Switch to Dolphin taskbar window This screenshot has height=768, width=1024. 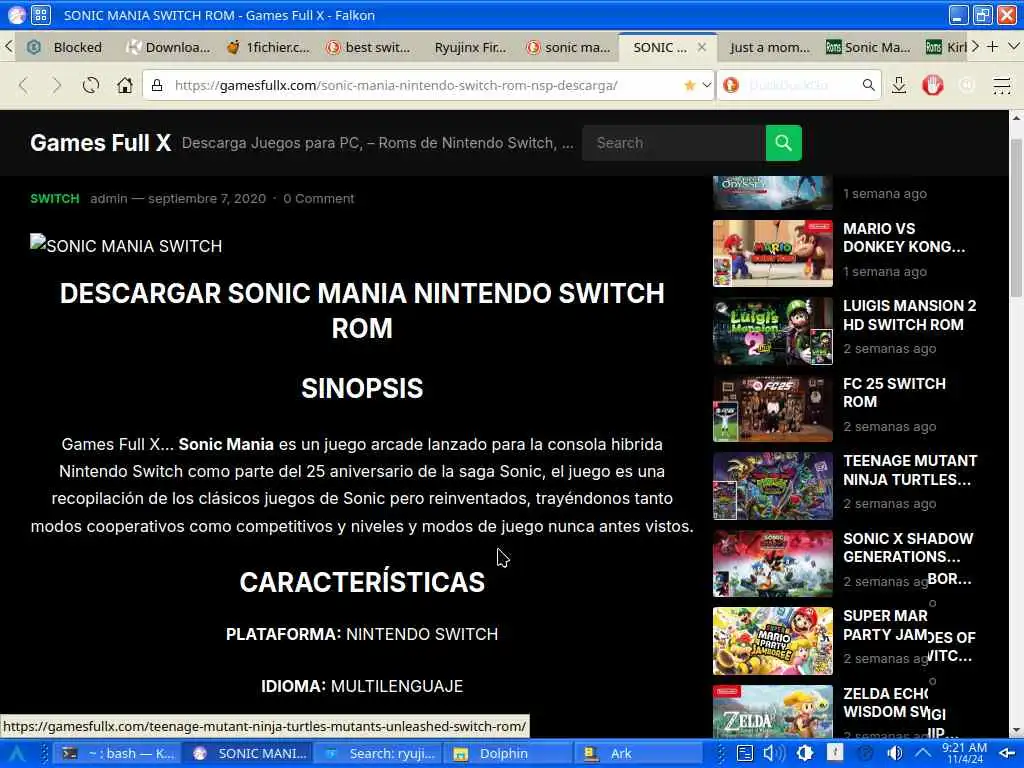point(509,754)
